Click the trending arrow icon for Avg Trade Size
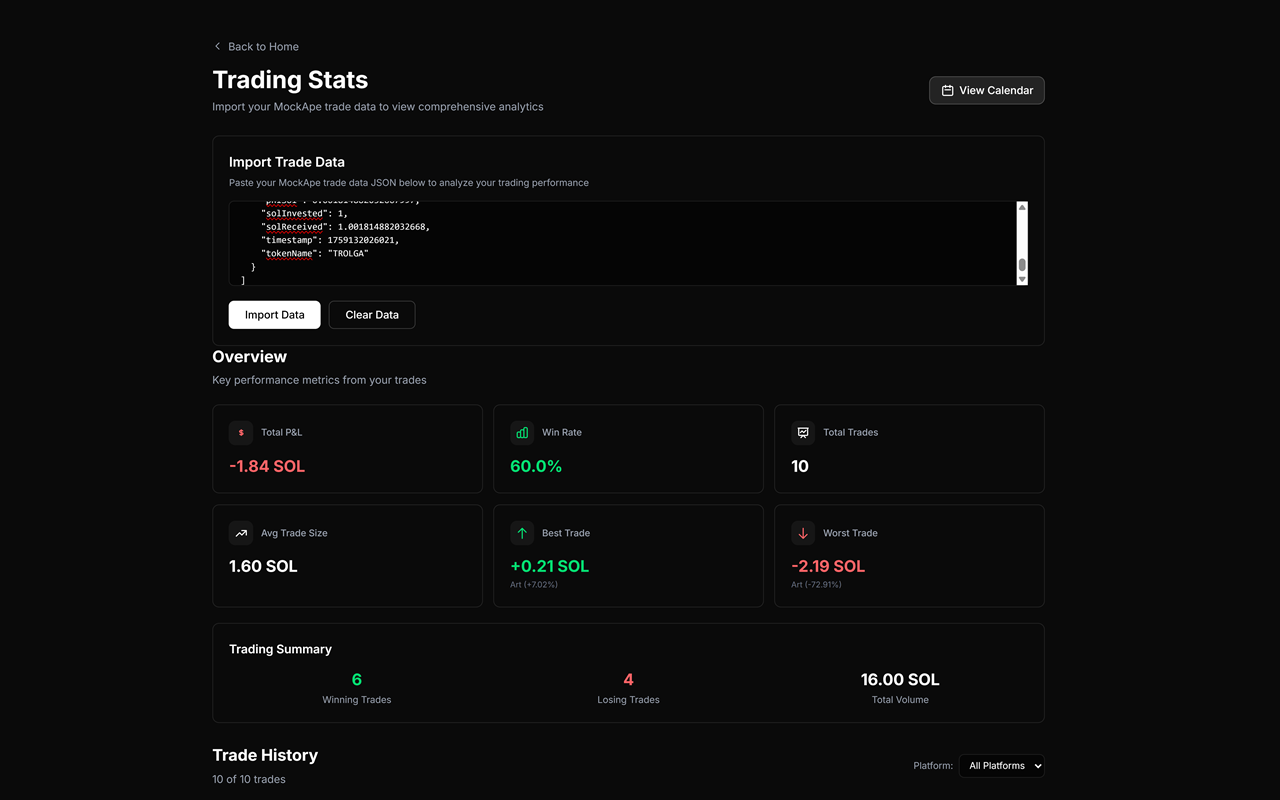 [241, 533]
